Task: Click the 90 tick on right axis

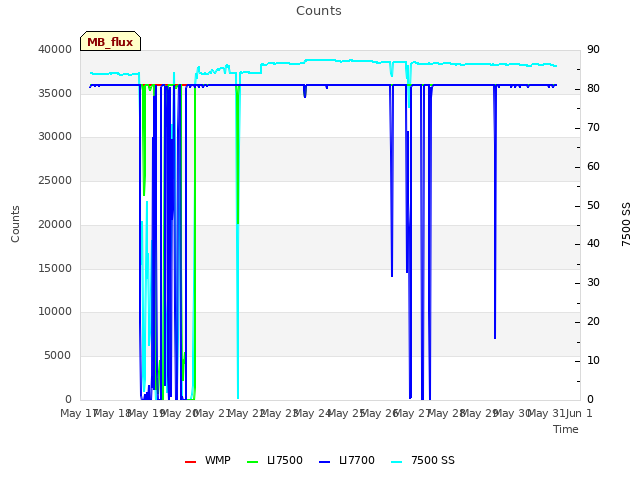Action: pyautogui.click(x=593, y=49)
